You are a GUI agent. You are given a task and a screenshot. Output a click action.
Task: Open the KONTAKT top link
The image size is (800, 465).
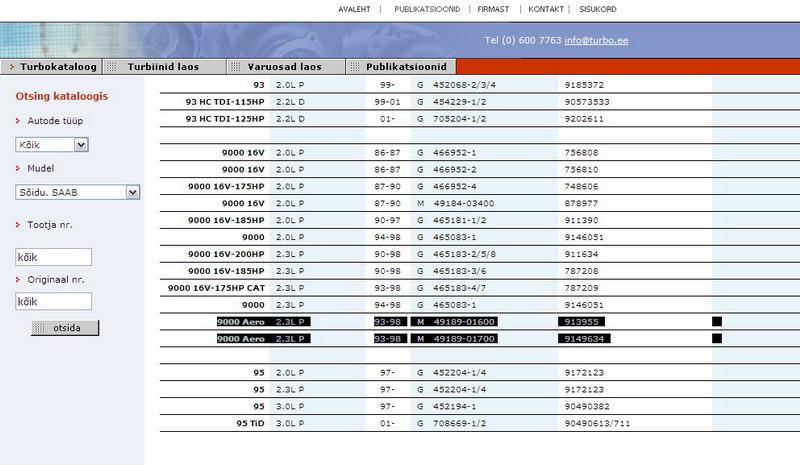[546, 8]
